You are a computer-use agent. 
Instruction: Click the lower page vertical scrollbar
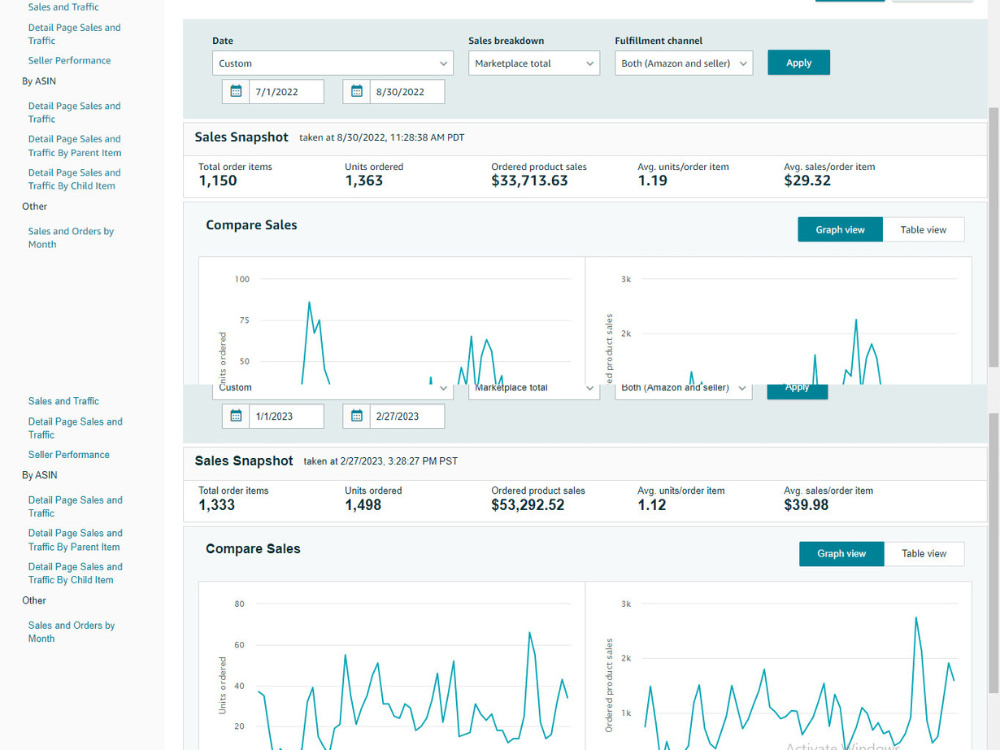coord(994,554)
